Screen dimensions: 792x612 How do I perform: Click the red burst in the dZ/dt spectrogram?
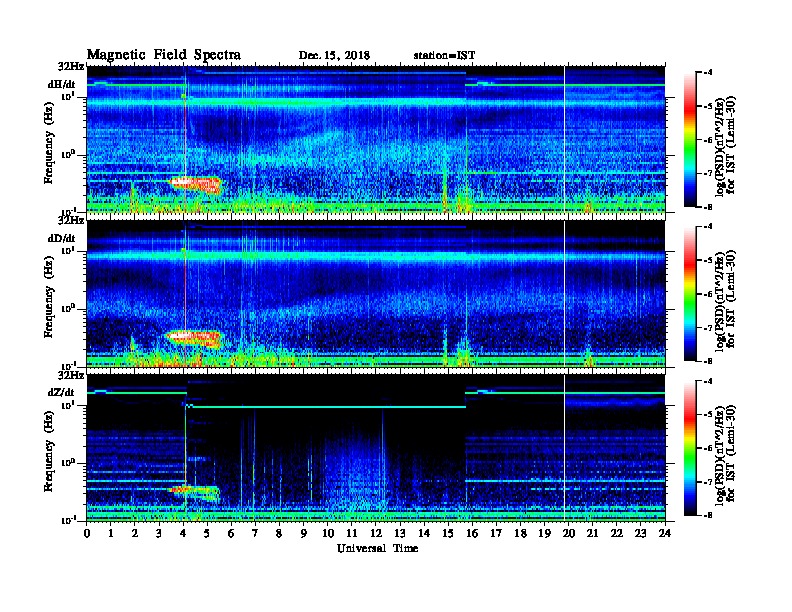(x=193, y=491)
